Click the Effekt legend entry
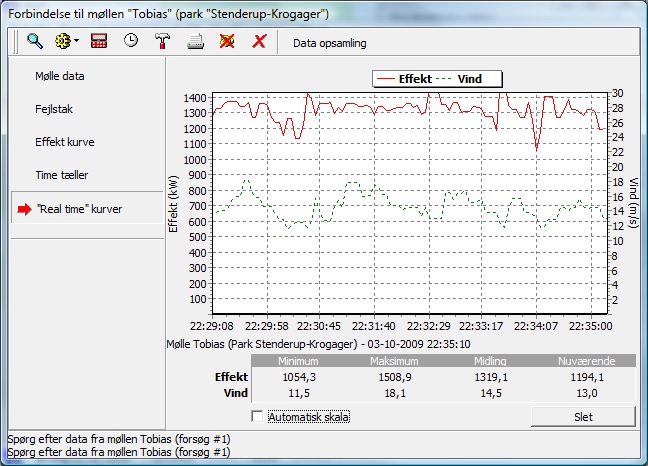 [x=405, y=79]
